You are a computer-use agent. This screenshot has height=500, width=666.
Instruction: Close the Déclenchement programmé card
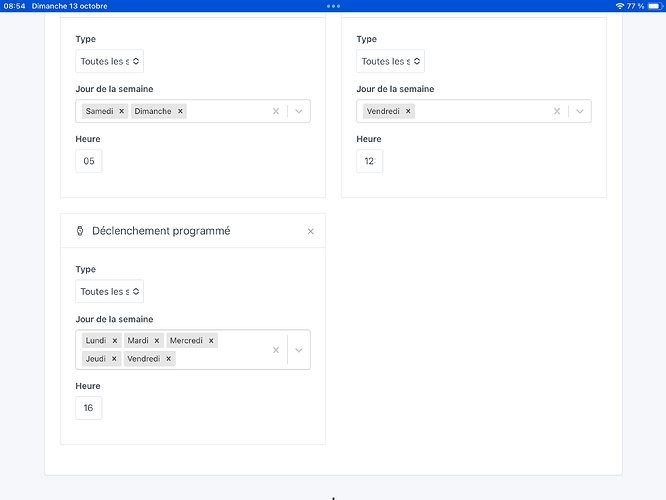[x=310, y=231]
